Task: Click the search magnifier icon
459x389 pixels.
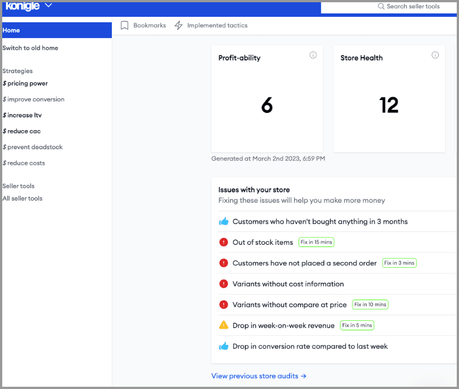Action: pos(381,6)
